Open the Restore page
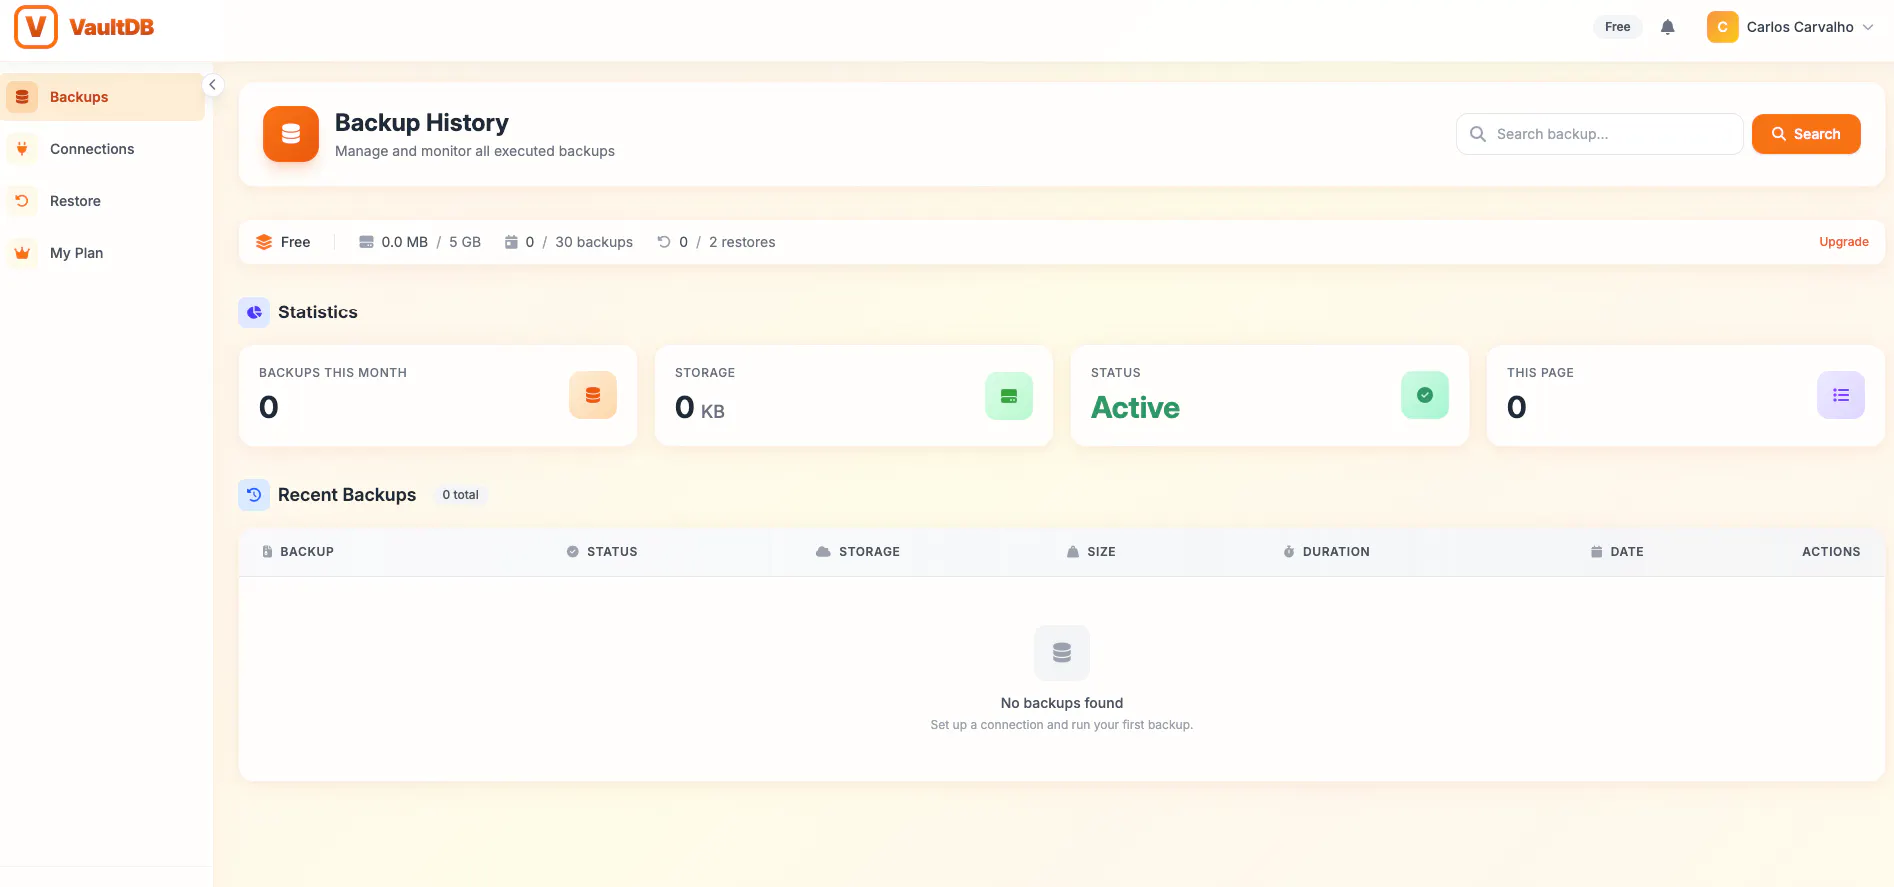 tap(102, 201)
